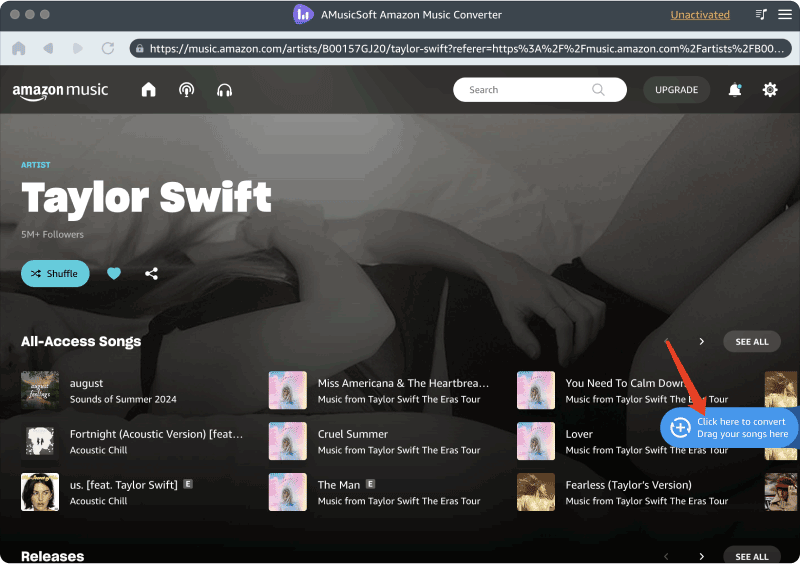The height and width of the screenshot is (564, 800).
Task: Open You Need To Calm Down thumbnail
Action: [536, 390]
